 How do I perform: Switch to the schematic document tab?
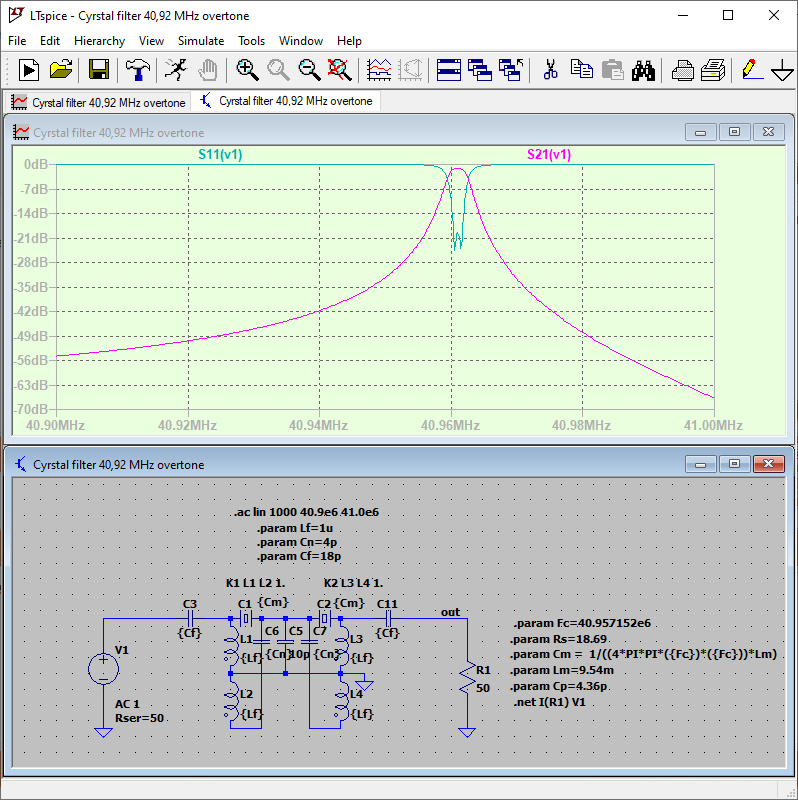point(285,102)
